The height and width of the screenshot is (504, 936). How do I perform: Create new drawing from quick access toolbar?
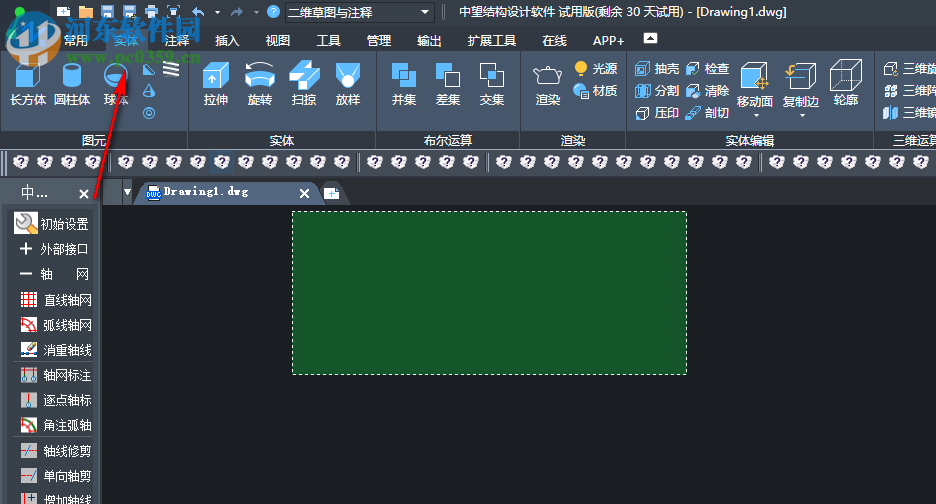click(63, 11)
